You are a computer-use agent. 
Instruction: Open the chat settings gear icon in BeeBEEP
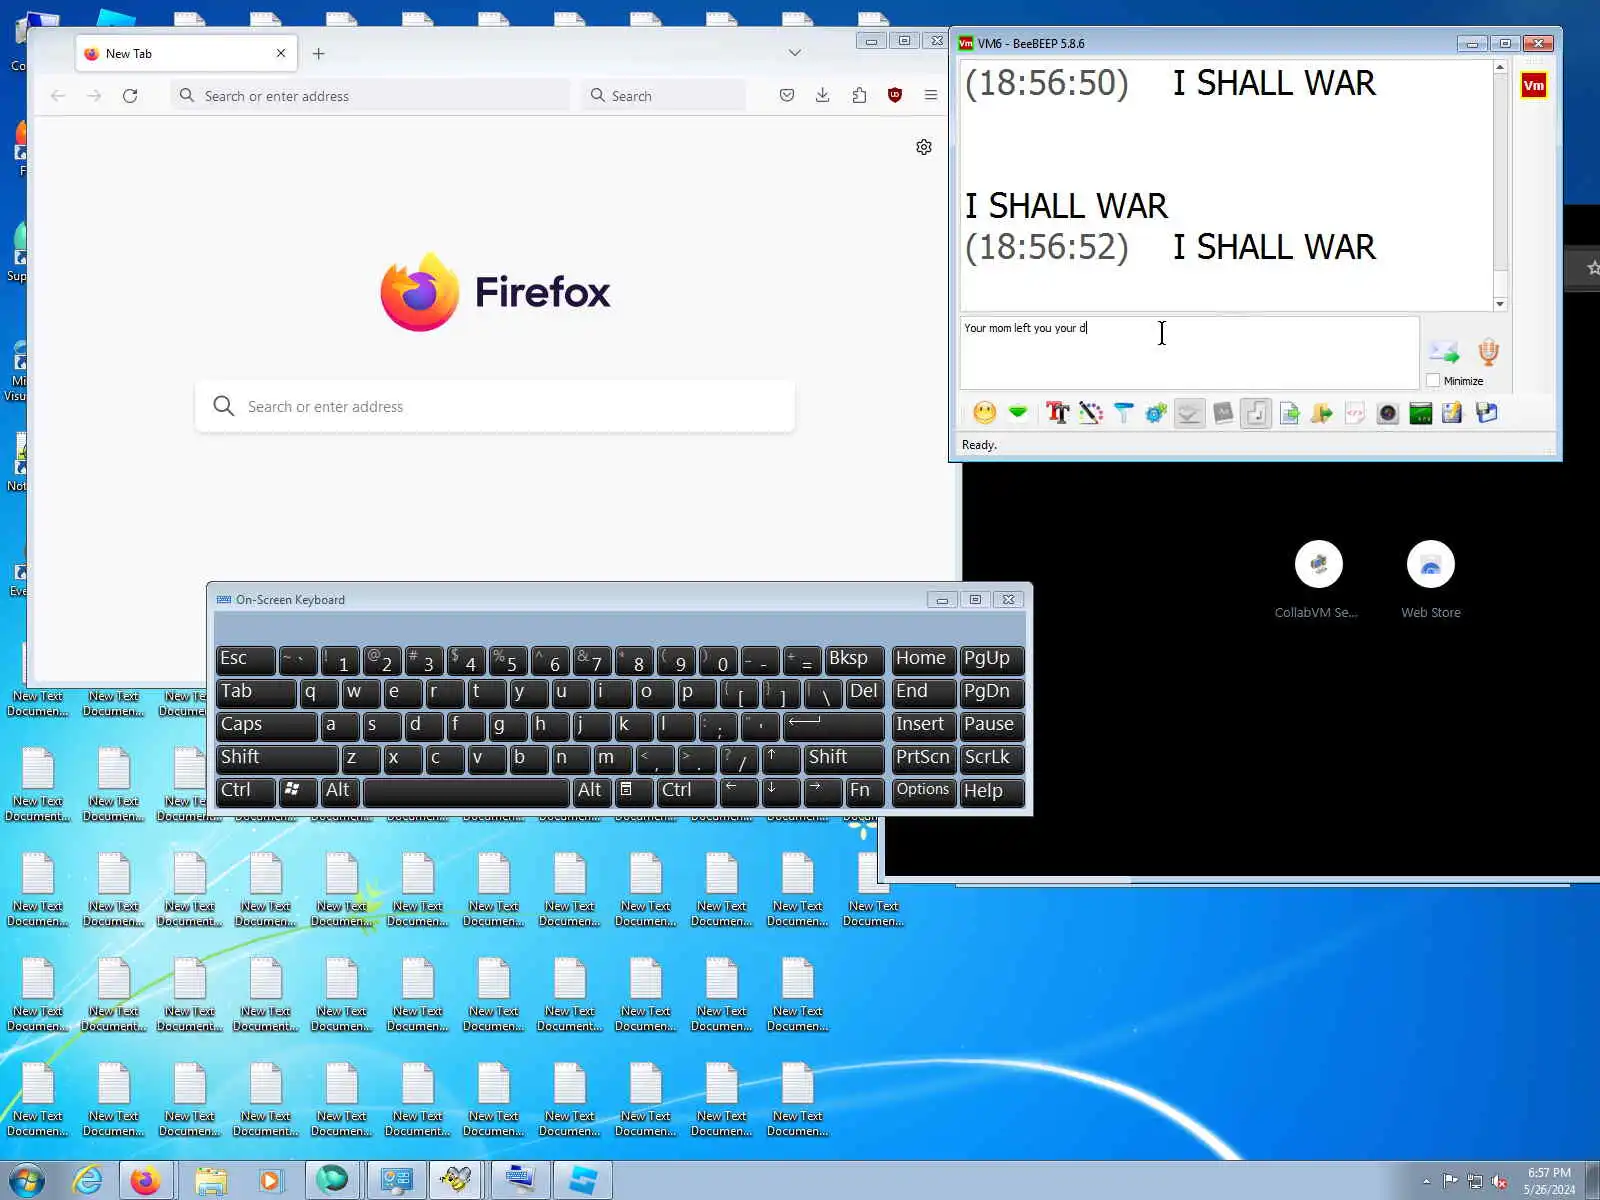pyautogui.click(x=1156, y=413)
